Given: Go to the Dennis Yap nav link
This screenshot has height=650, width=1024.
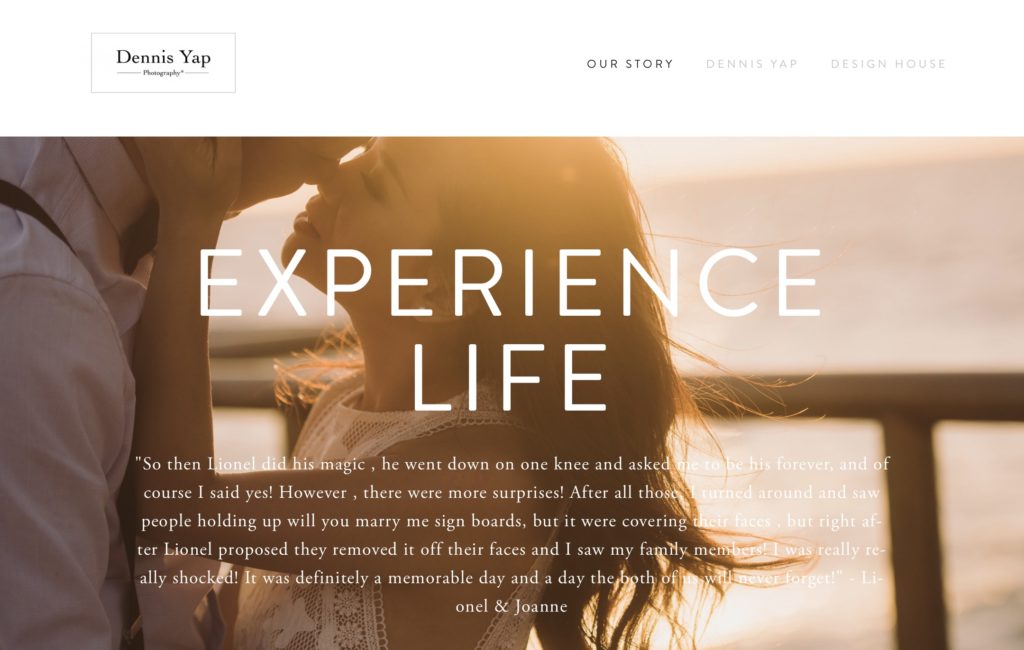Looking at the screenshot, I should (x=752, y=64).
